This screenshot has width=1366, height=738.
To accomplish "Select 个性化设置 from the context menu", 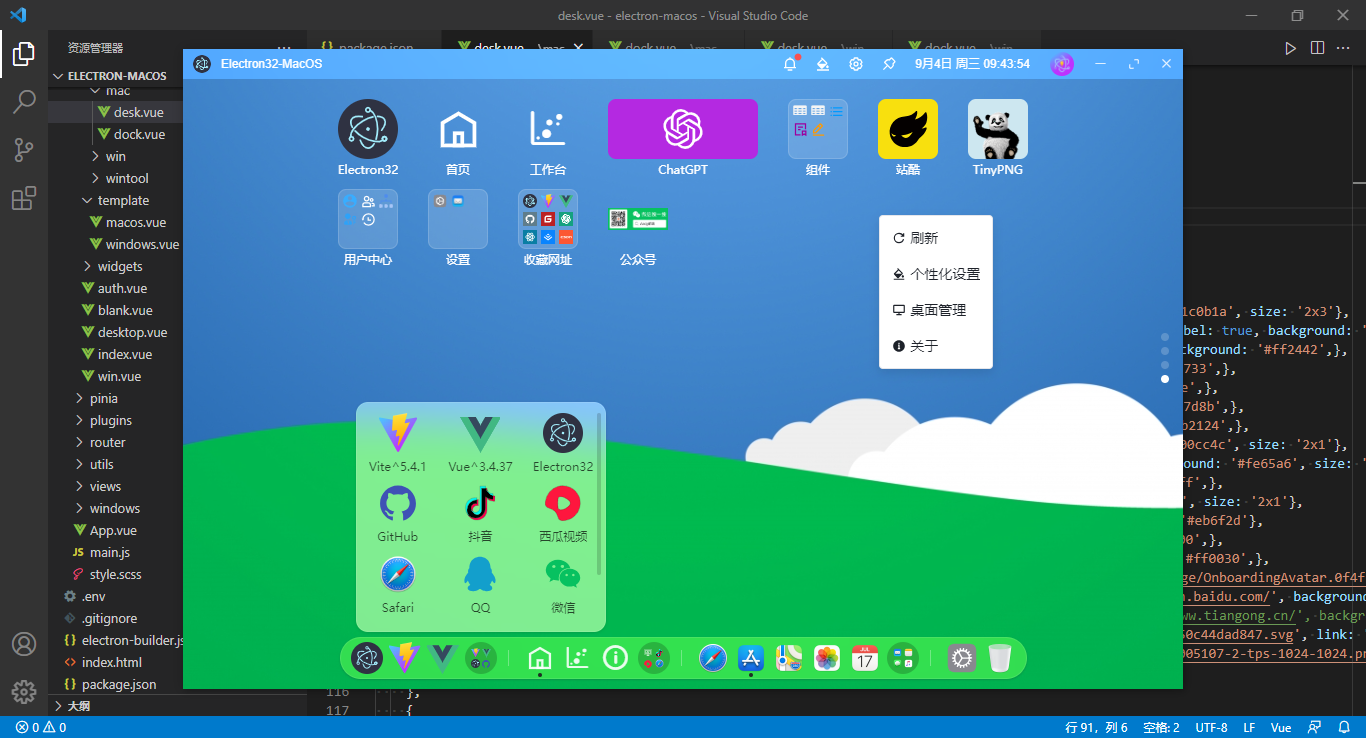I will pyautogui.click(x=936, y=274).
